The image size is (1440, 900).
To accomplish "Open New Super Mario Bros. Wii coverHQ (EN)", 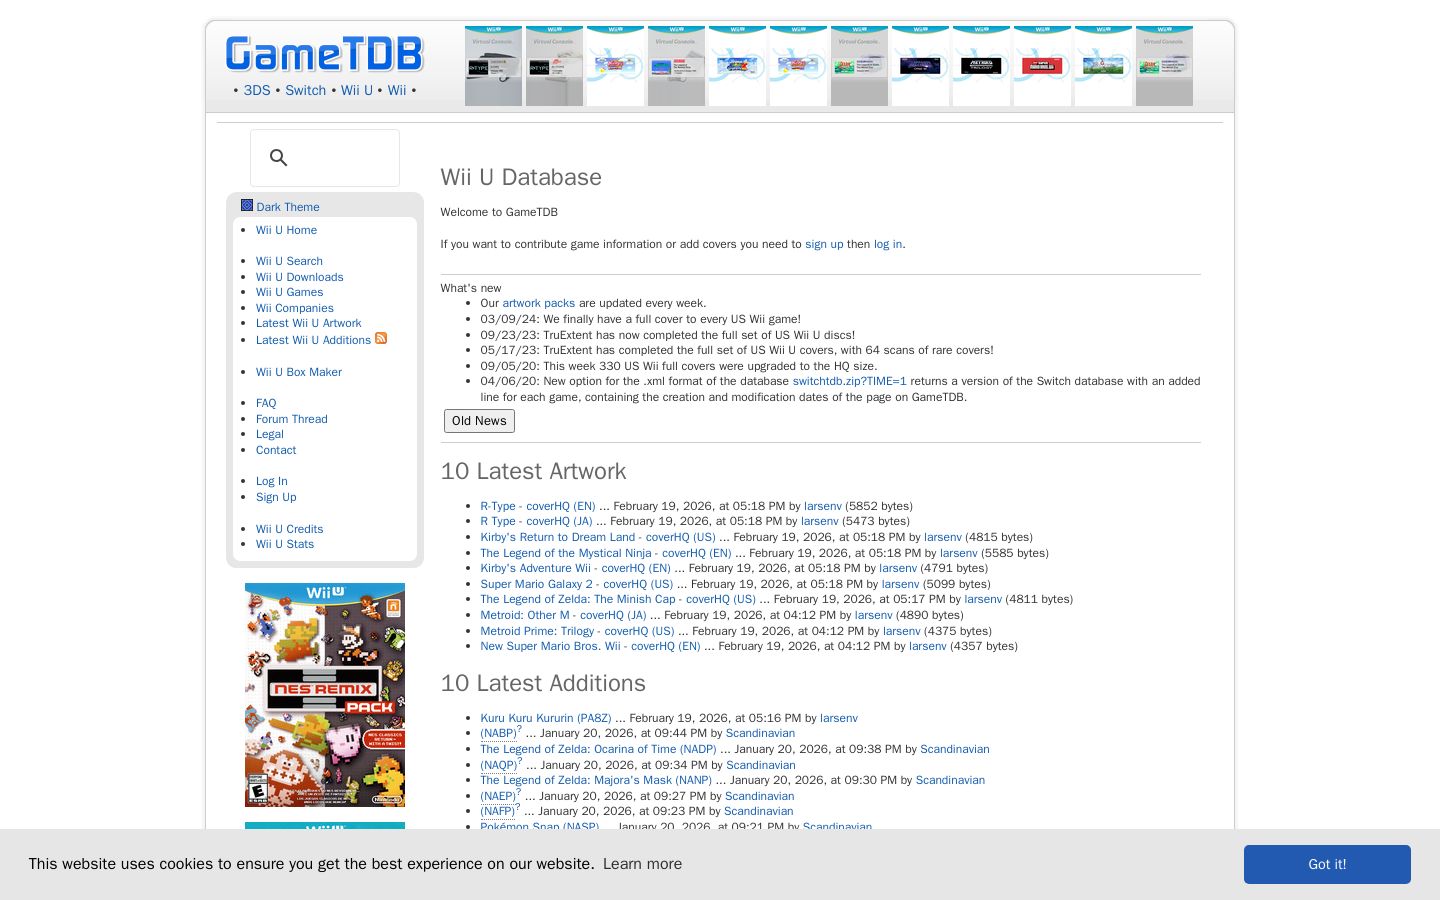I will (590, 646).
